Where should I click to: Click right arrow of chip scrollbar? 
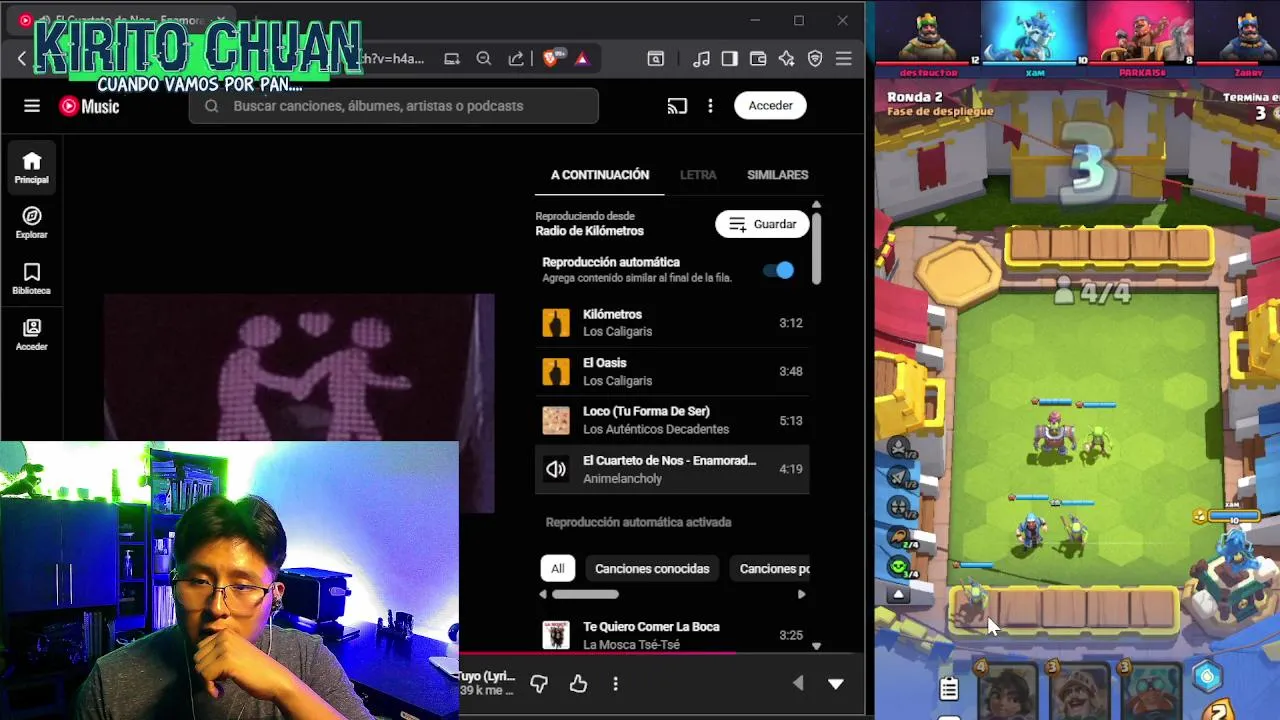click(x=801, y=594)
